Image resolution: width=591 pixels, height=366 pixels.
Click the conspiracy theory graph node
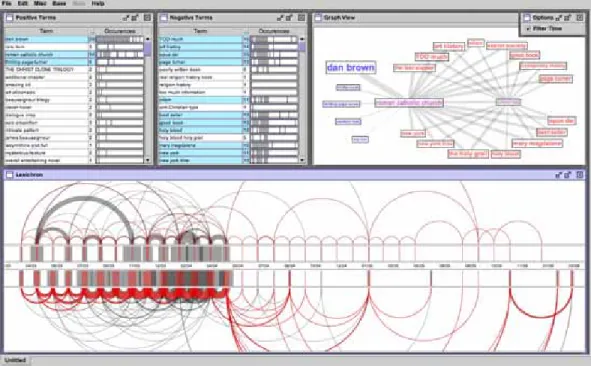543,66
